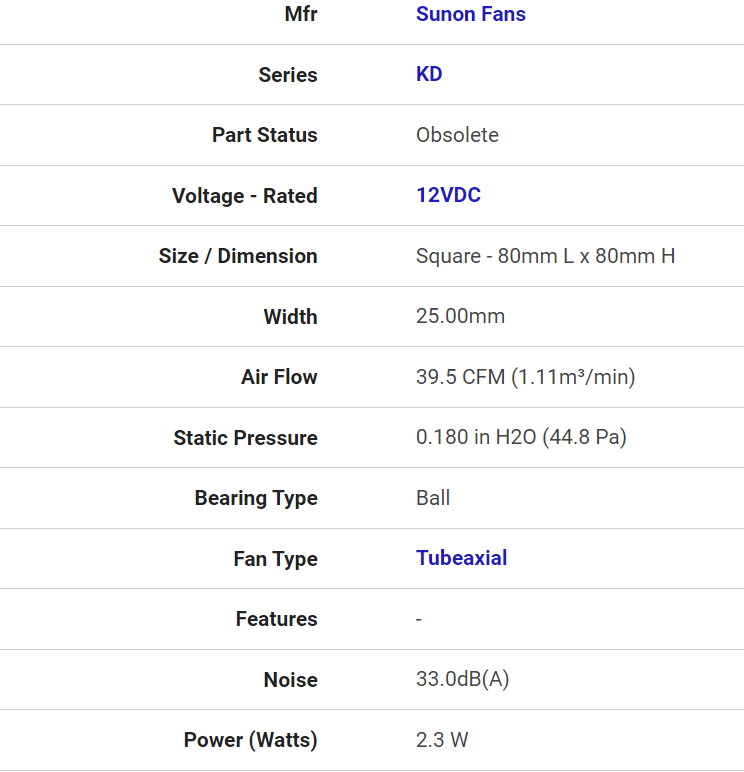Select the Mfr attribute label
The height and width of the screenshot is (772, 744).
(301, 14)
